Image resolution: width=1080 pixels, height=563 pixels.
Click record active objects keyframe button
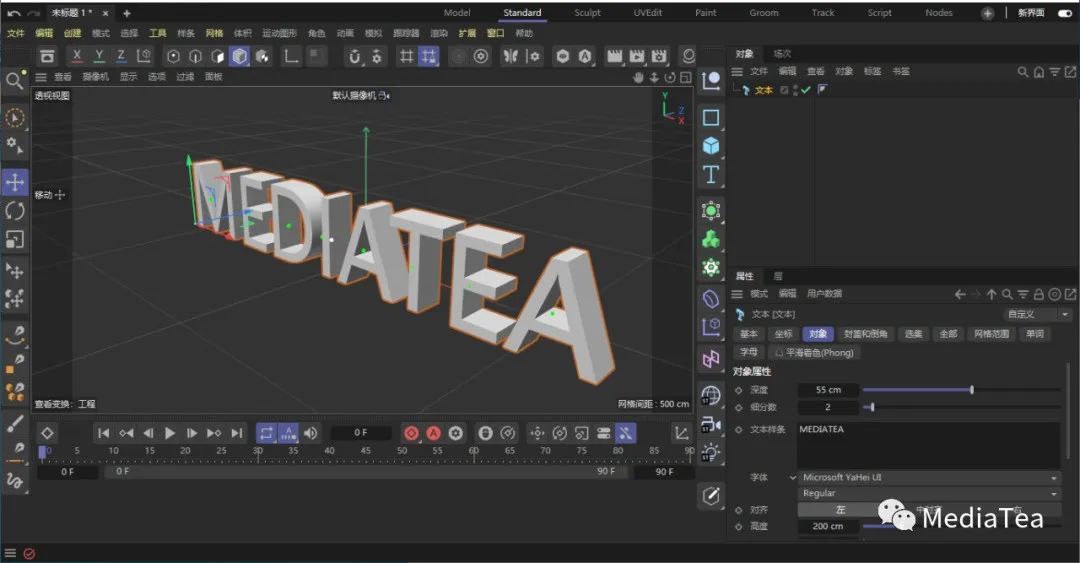(x=411, y=433)
